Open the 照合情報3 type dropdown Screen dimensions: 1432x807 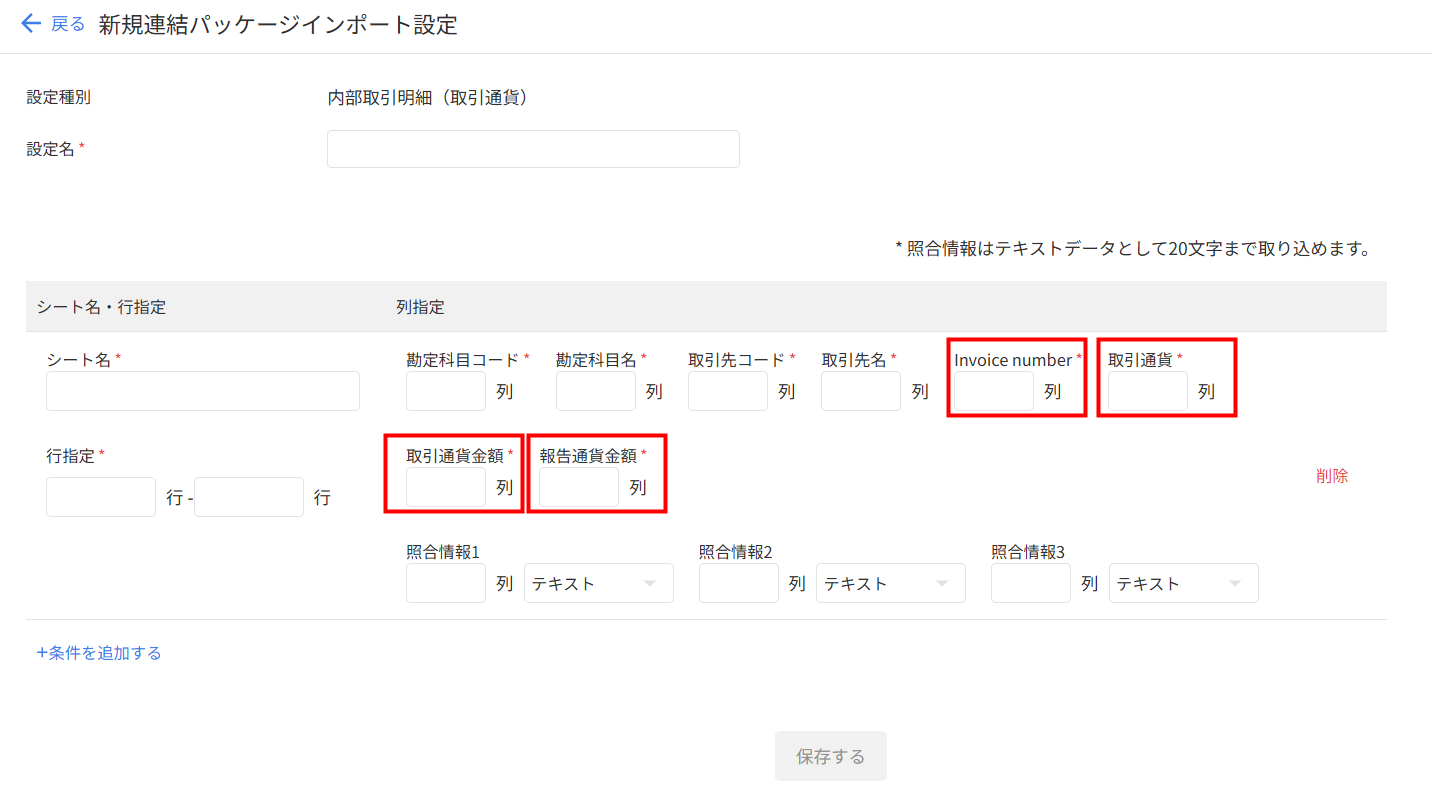click(x=1183, y=583)
